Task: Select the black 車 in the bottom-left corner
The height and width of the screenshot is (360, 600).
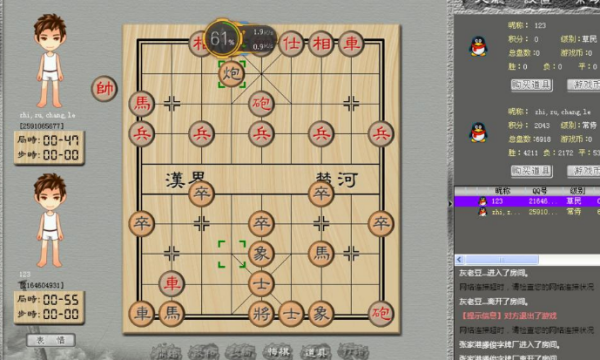Action: 142,314
